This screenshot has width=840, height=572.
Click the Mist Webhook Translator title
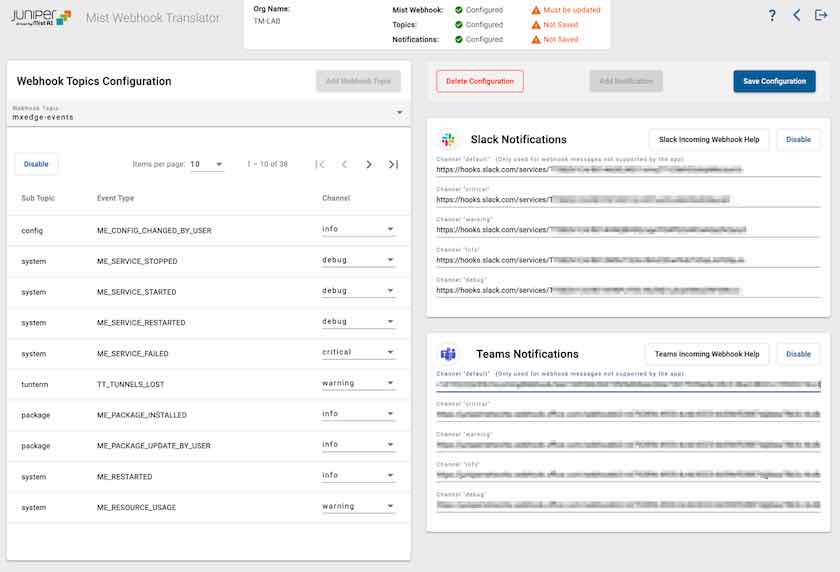153,18
